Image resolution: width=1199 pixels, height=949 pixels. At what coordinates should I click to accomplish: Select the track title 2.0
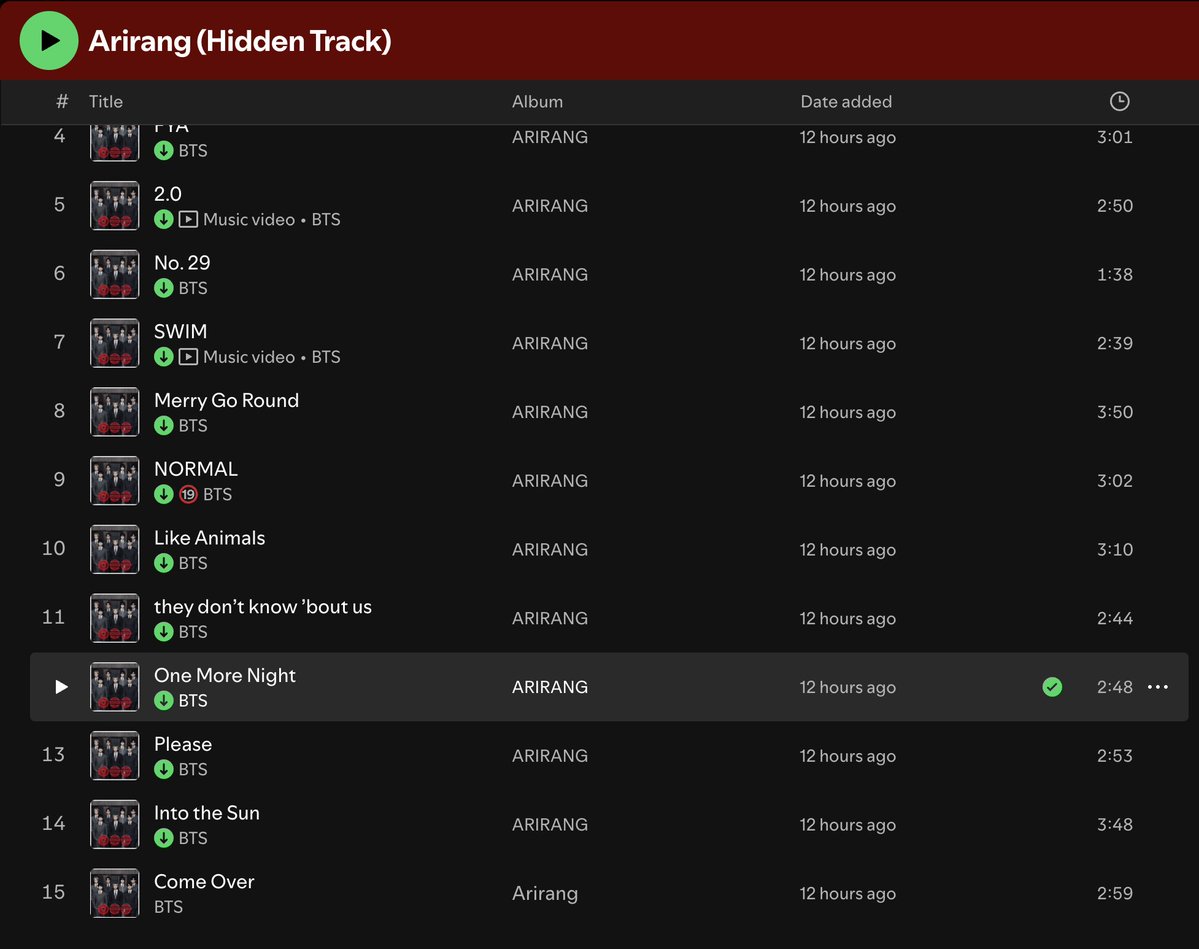(167, 194)
